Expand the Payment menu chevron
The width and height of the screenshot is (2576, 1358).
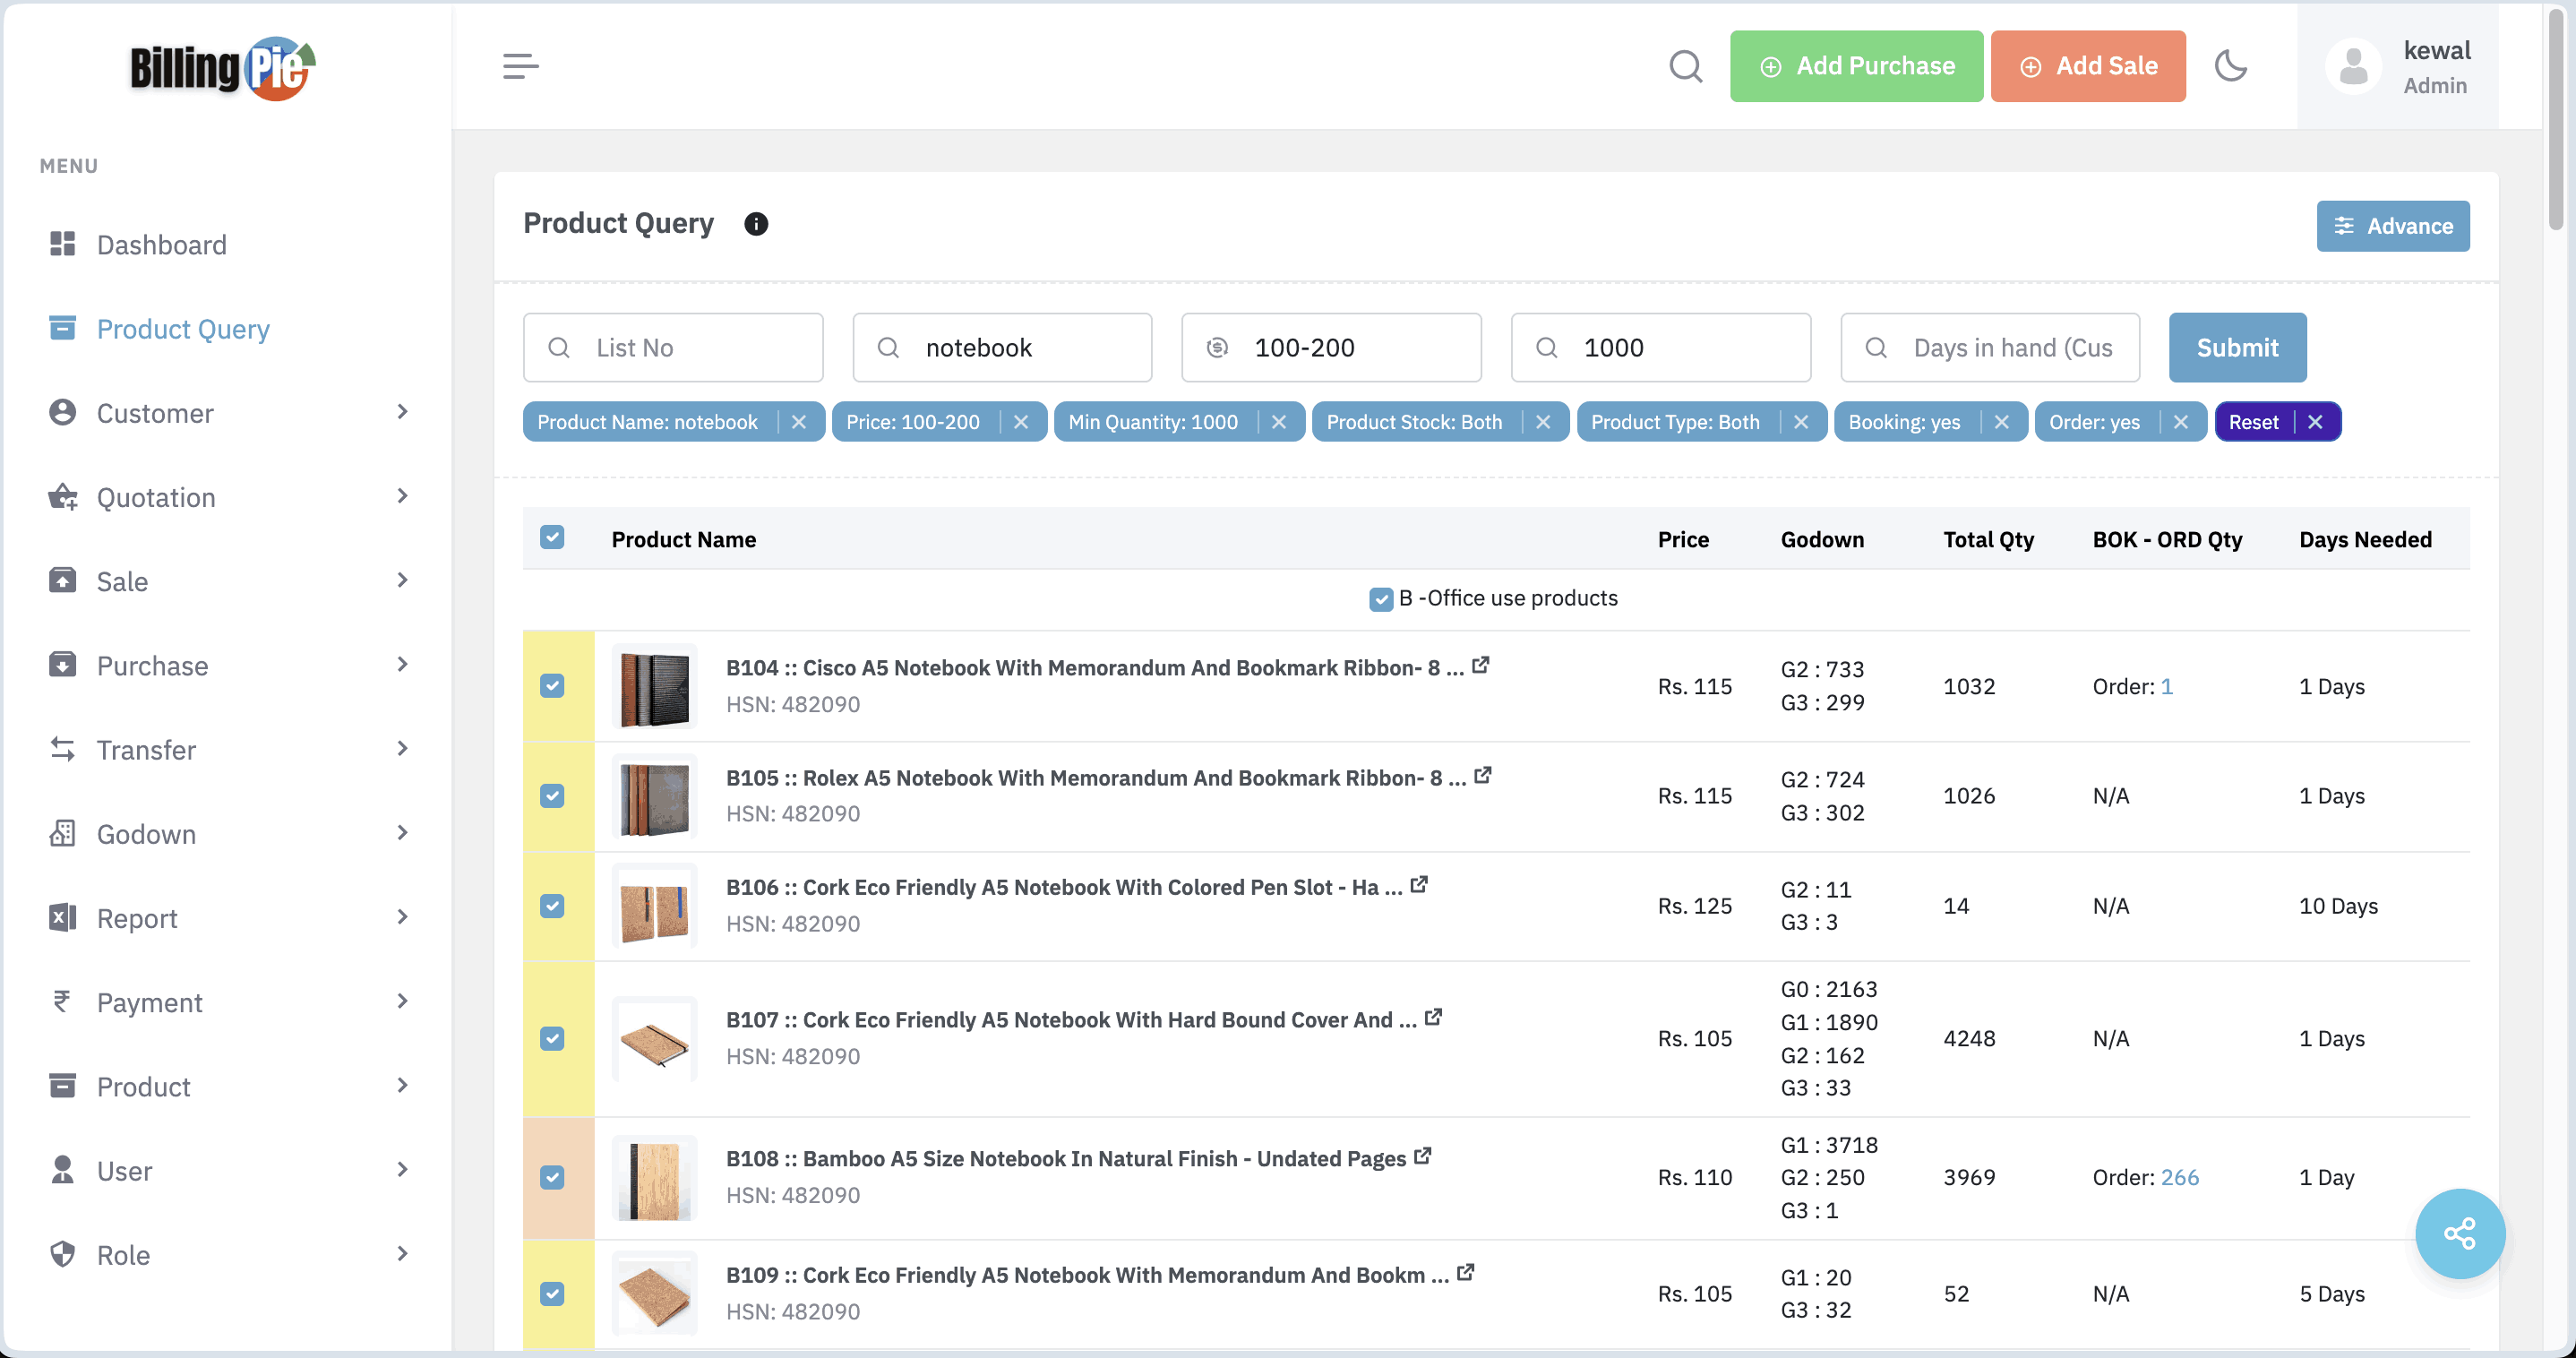402,1001
